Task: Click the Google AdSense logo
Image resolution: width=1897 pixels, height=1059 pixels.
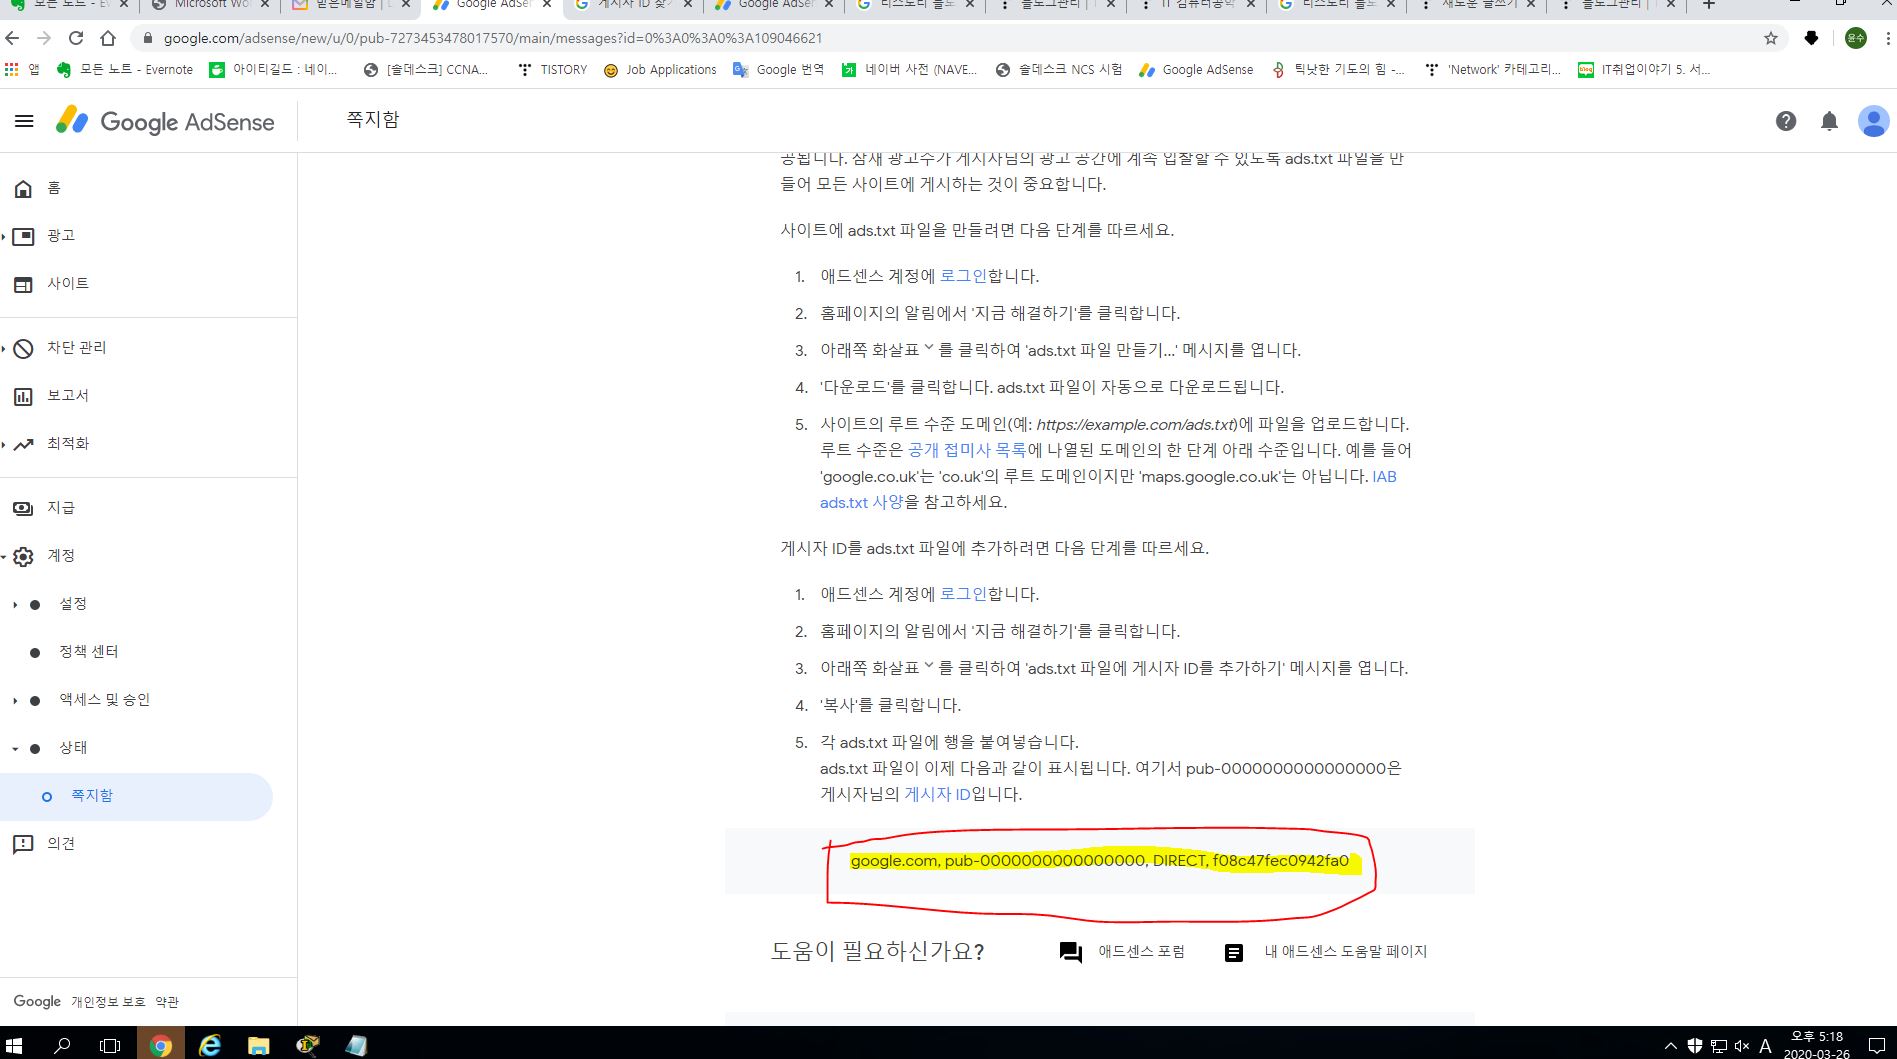Action: tap(165, 121)
